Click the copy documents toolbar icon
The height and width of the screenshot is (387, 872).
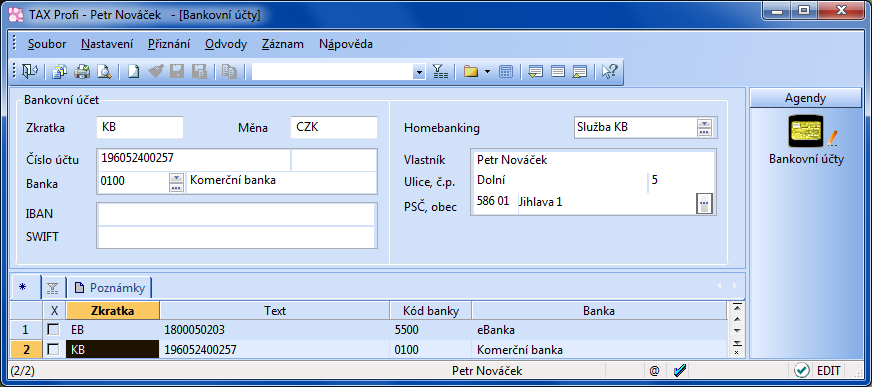[x=60, y=72]
